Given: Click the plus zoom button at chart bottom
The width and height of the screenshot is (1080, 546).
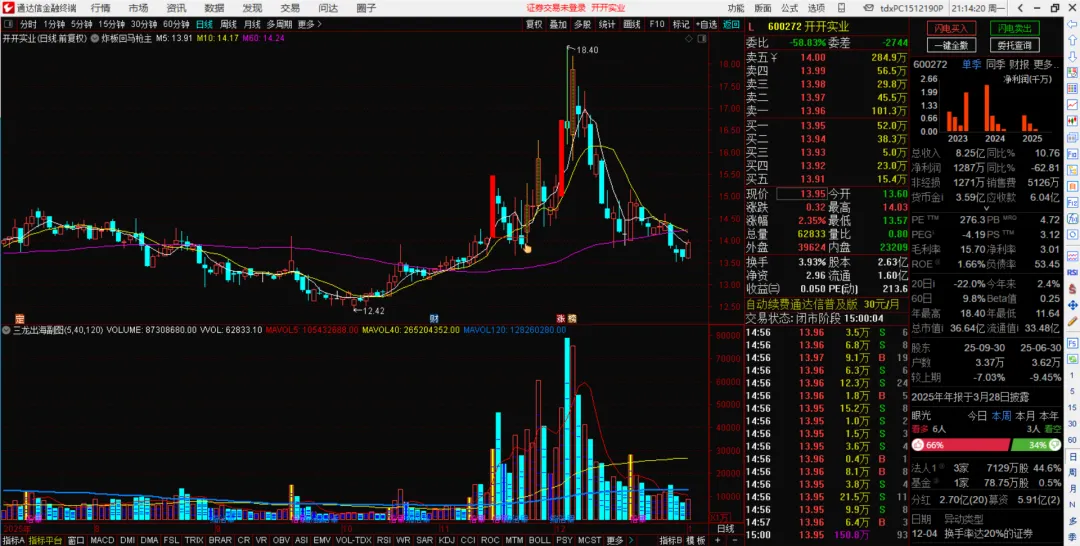Looking at the screenshot, I should tap(717, 540).
